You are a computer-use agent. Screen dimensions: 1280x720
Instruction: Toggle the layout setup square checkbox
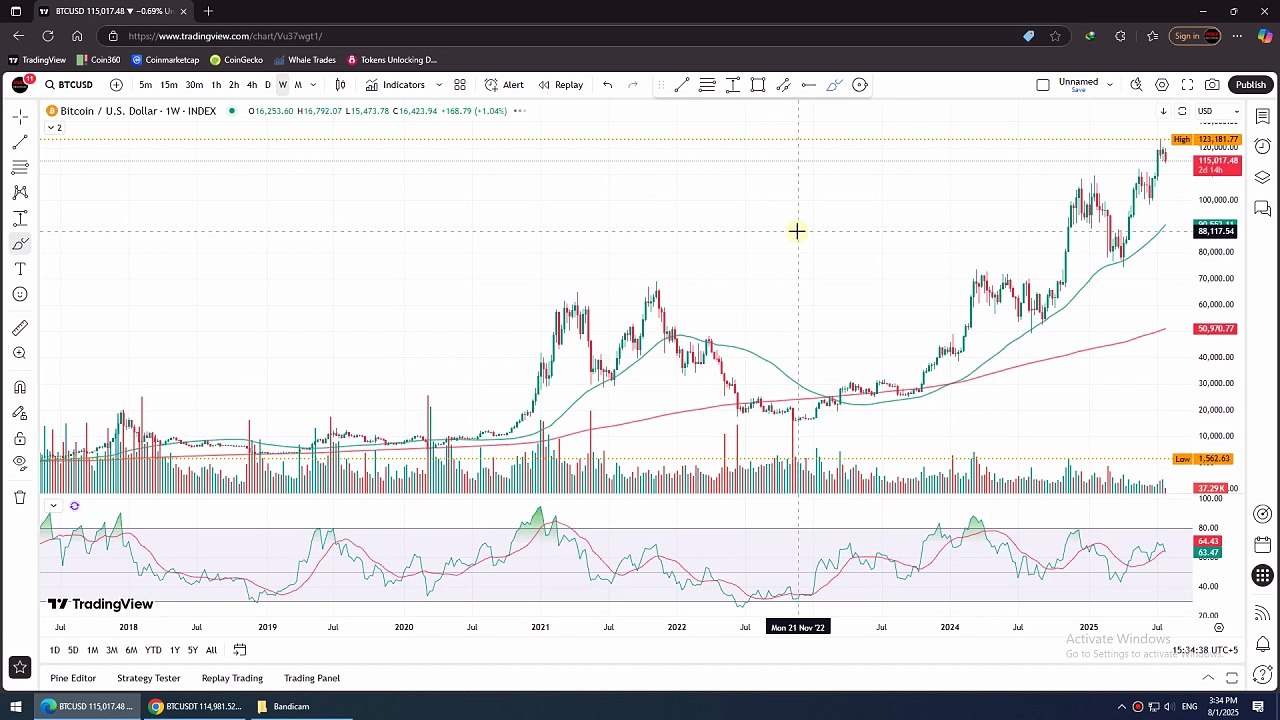click(1043, 85)
